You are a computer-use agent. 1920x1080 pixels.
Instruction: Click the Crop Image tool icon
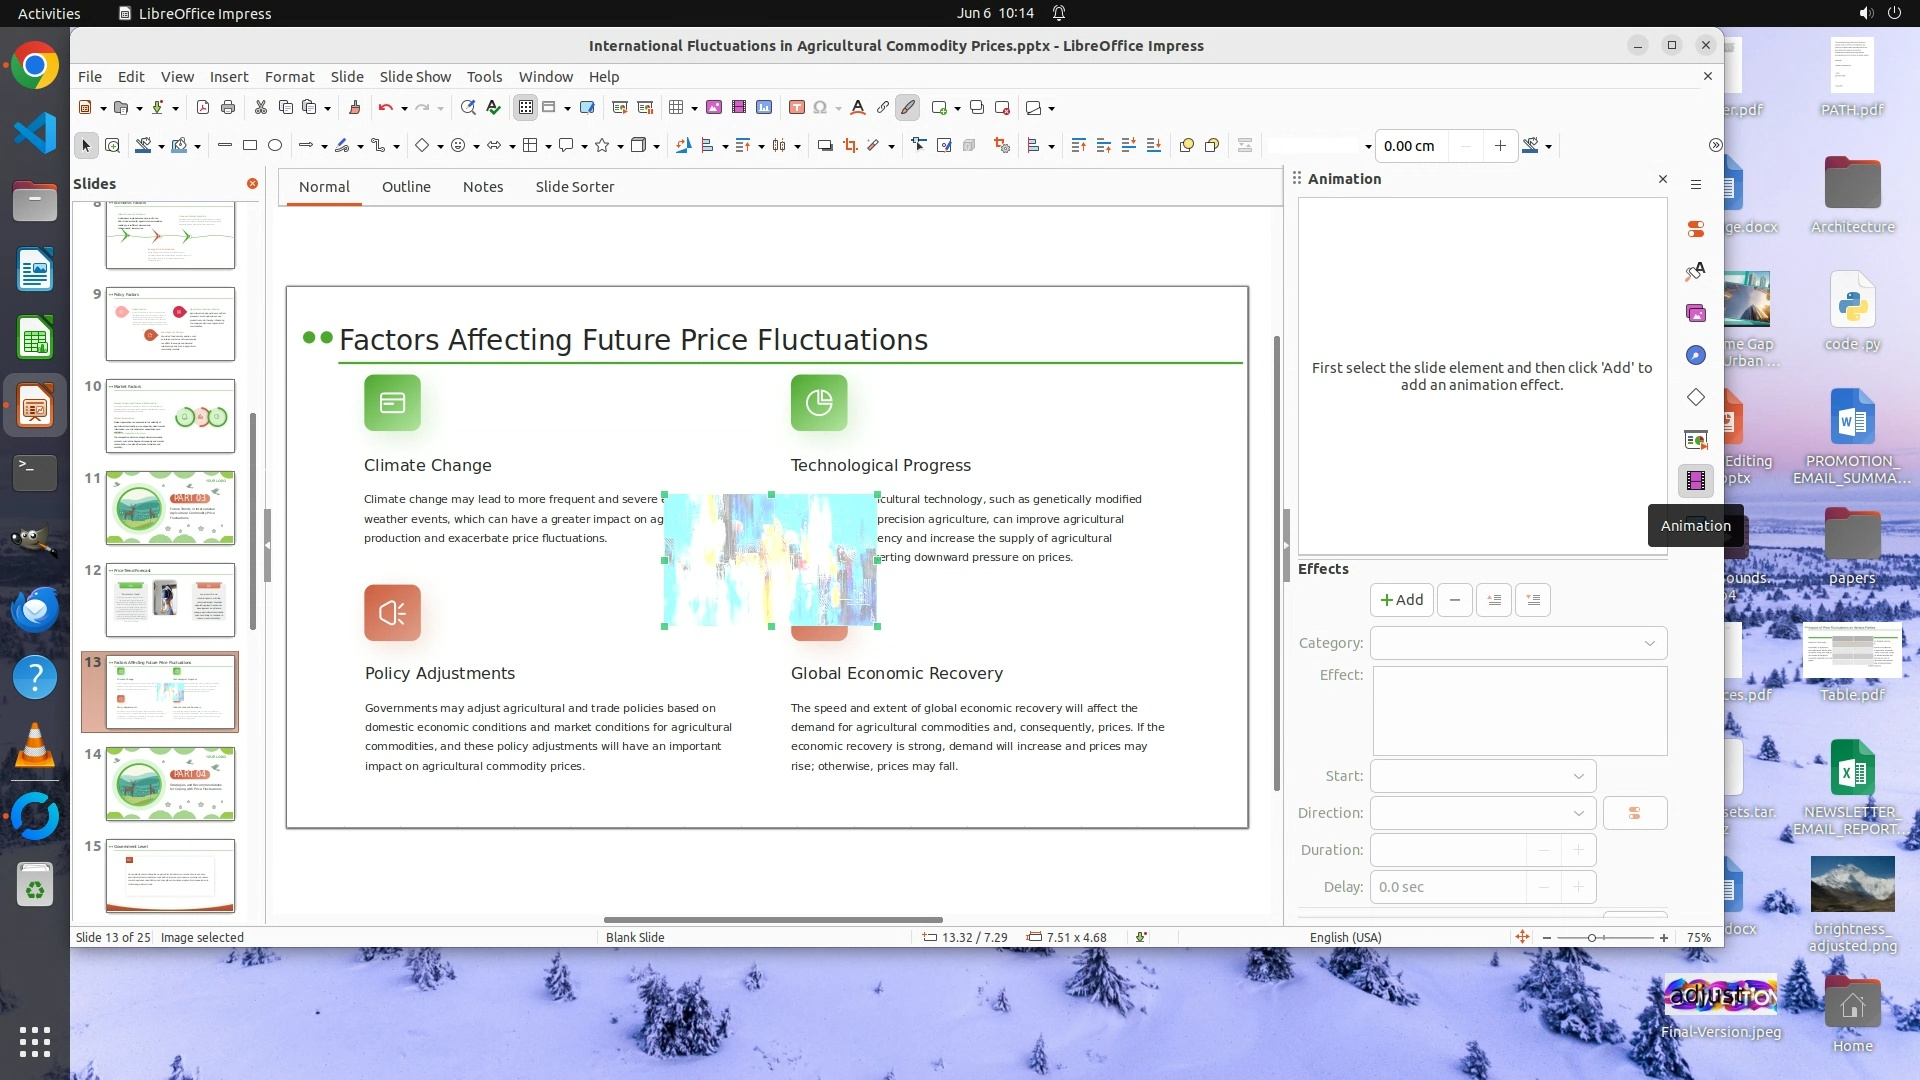[850, 146]
